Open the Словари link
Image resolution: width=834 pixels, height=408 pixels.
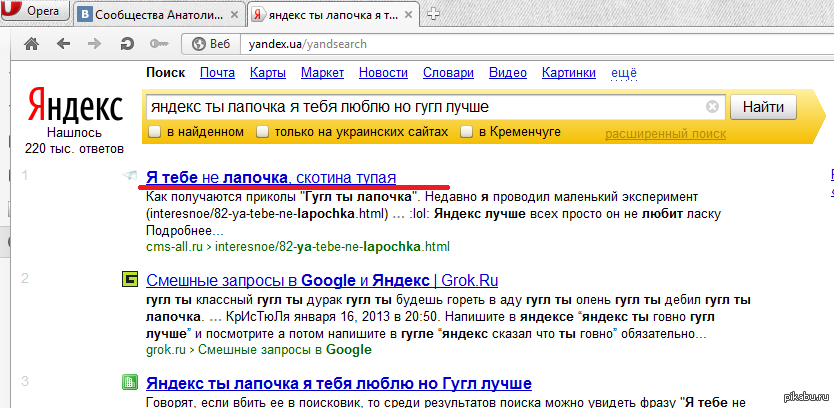point(448,73)
